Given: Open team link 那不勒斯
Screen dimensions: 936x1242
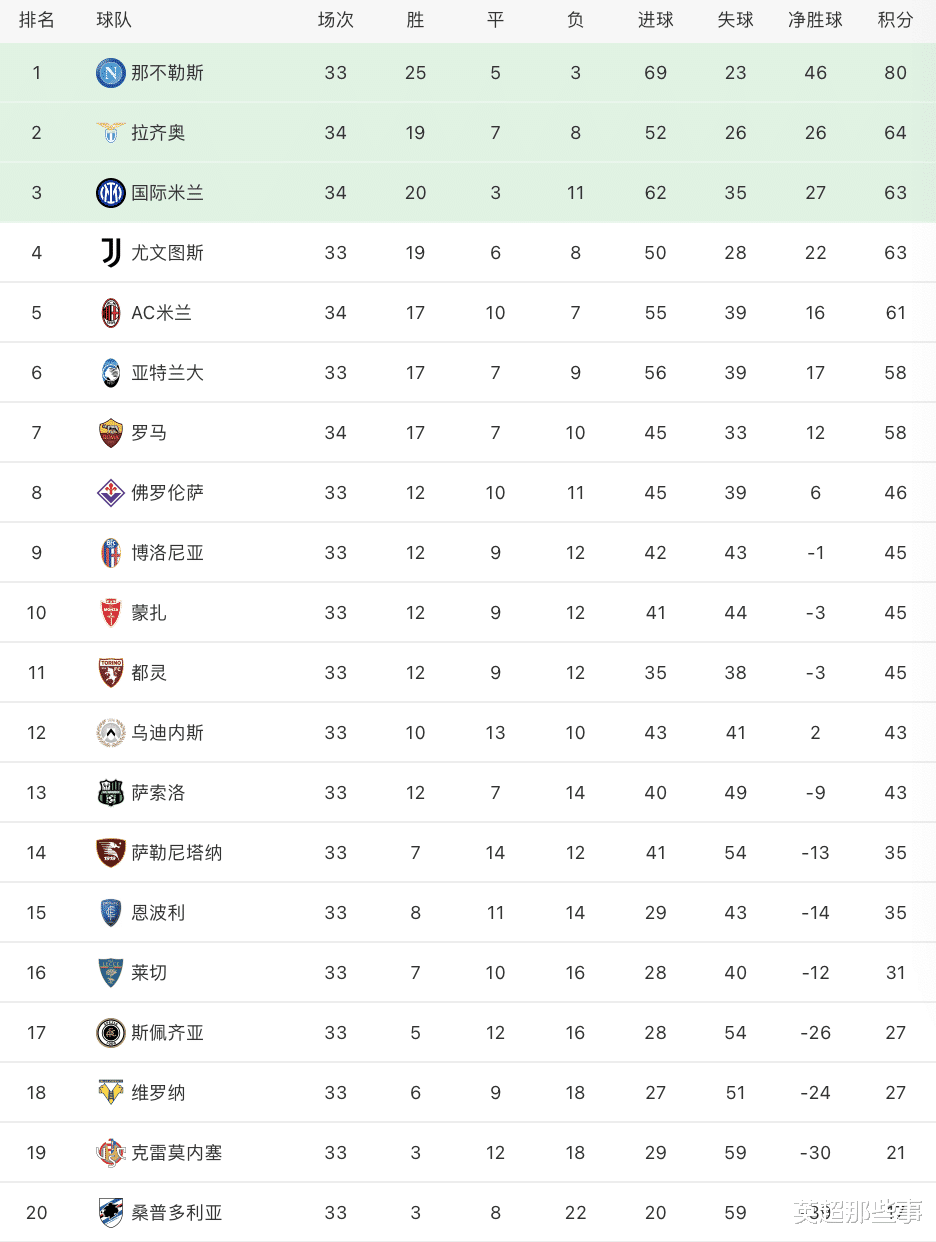Looking at the screenshot, I should point(167,73).
